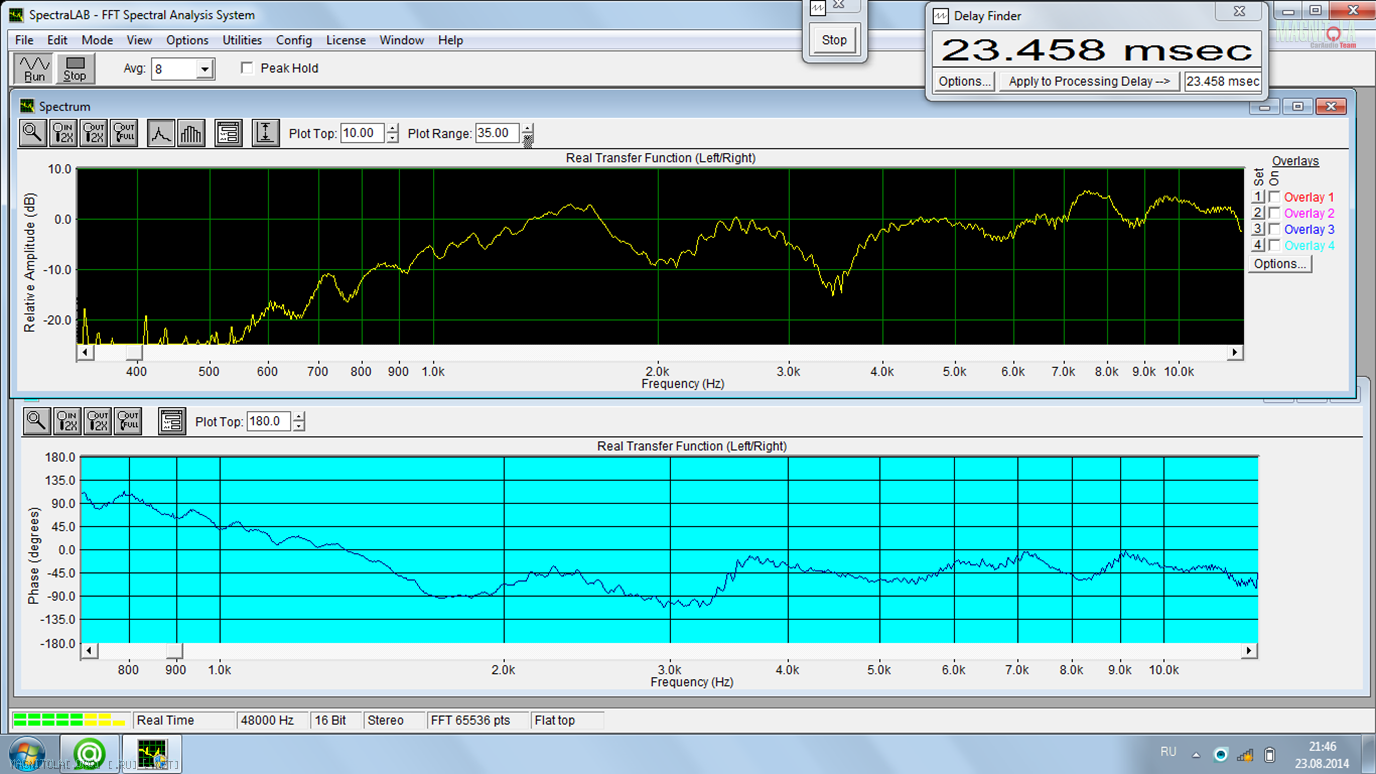Show hidden tray icons arrow

tap(1196, 754)
